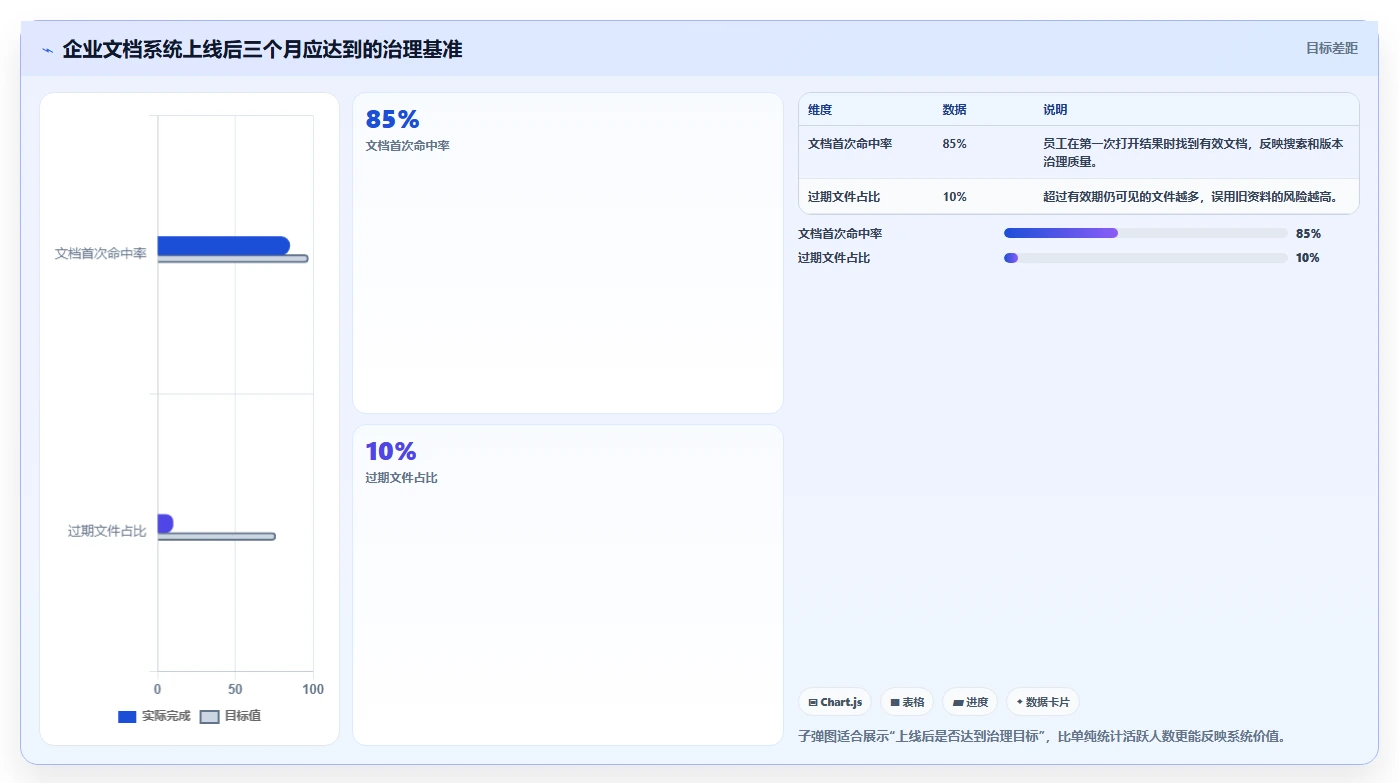Click the 10% data card value

point(391,452)
